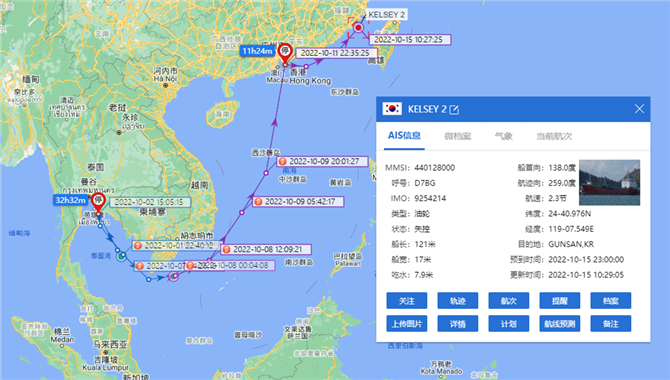Click the stop marker labeled 32h32m near Bangkok
This screenshot has width=670, height=380.
coord(98,202)
